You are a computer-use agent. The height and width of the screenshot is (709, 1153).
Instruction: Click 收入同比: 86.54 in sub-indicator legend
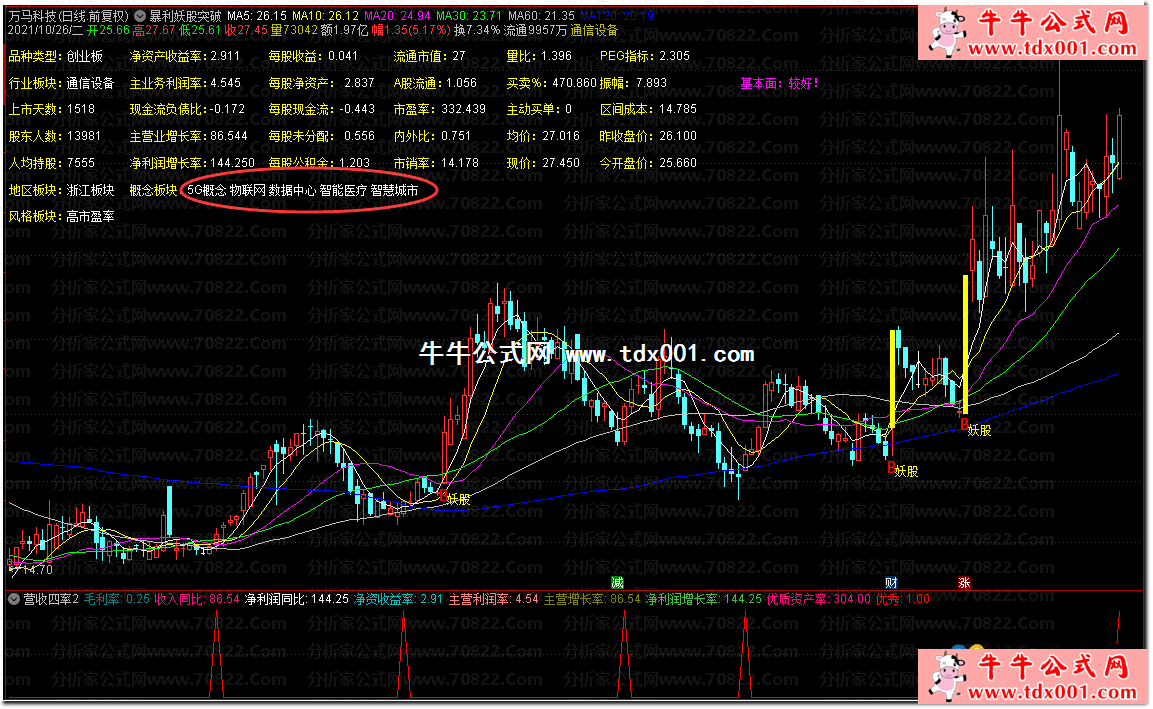click(x=197, y=599)
